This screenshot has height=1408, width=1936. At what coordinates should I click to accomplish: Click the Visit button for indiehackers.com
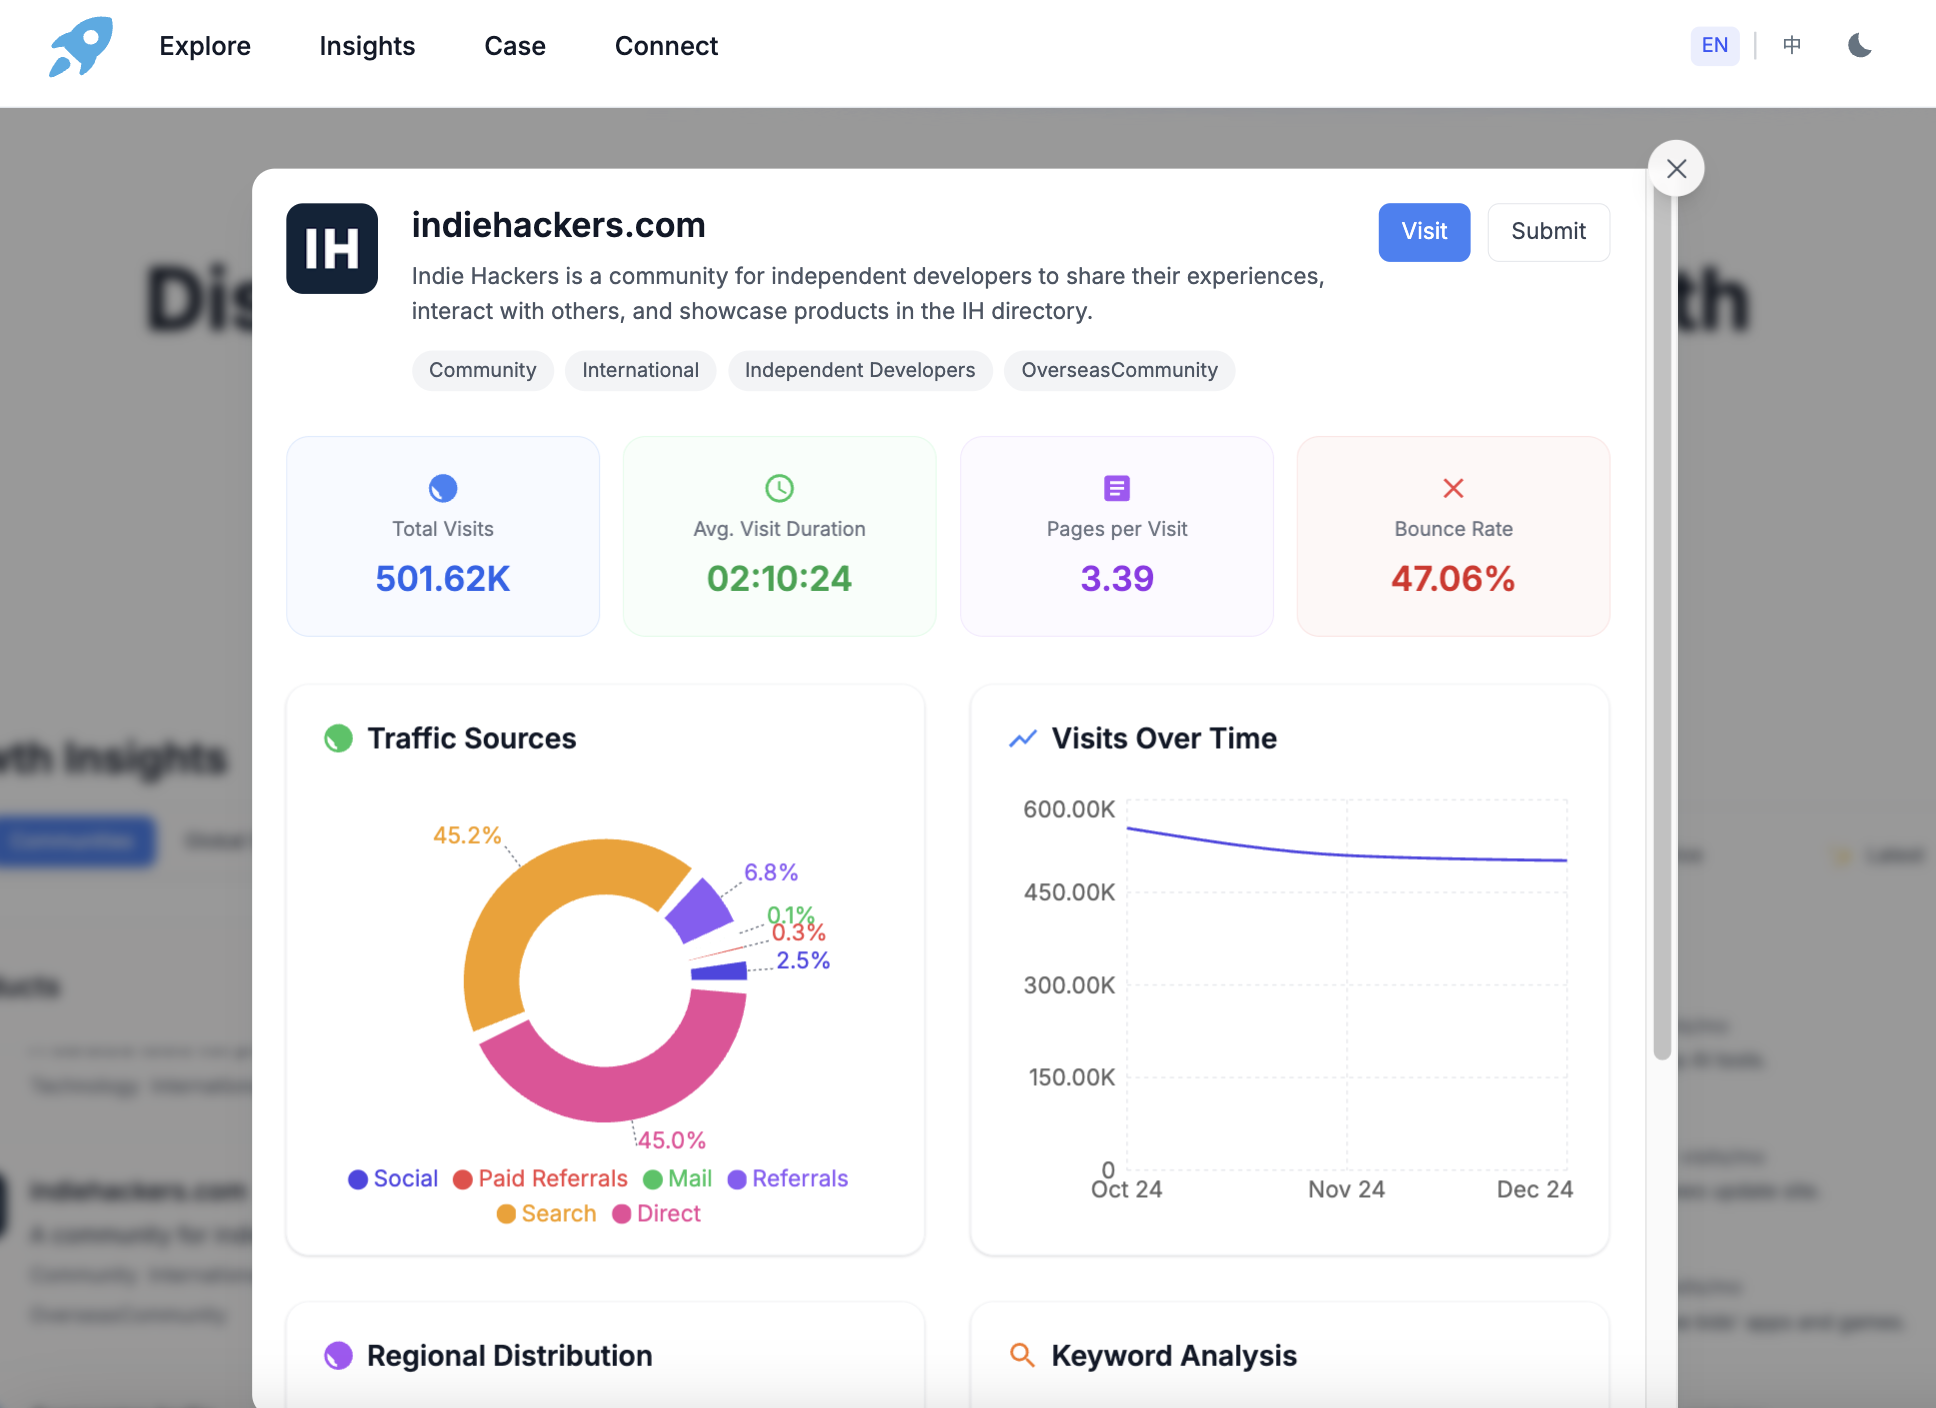coord(1424,232)
